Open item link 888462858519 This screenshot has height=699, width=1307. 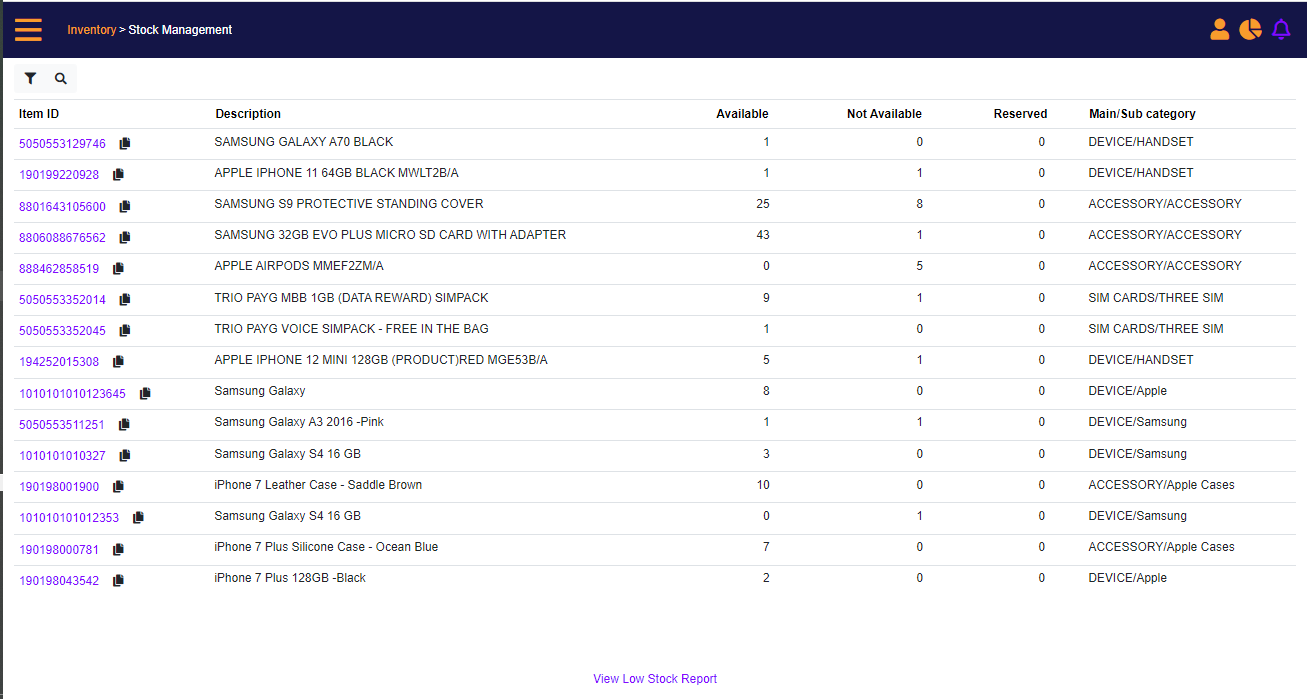tap(59, 269)
